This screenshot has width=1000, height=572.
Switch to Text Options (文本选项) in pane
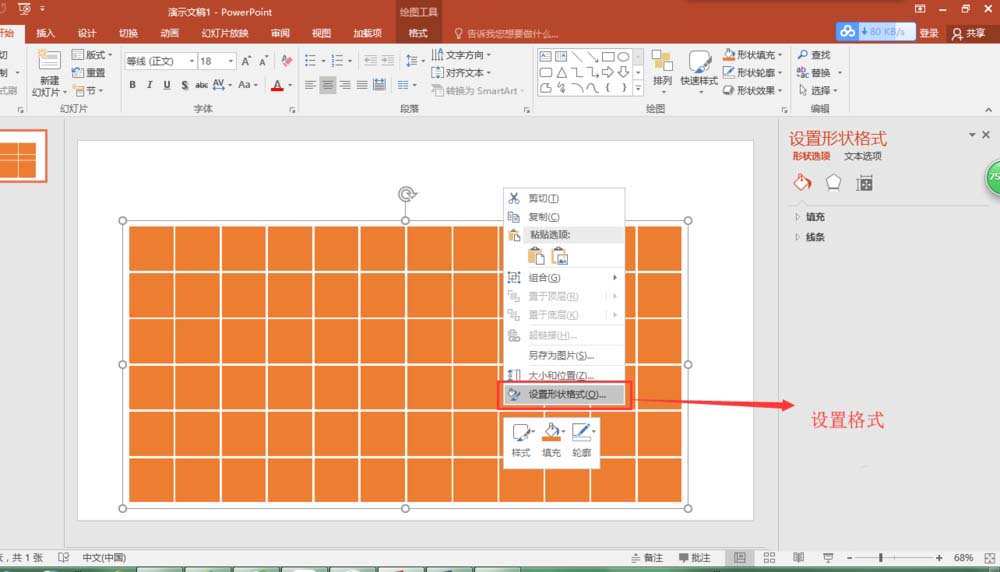[x=863, y=156]
